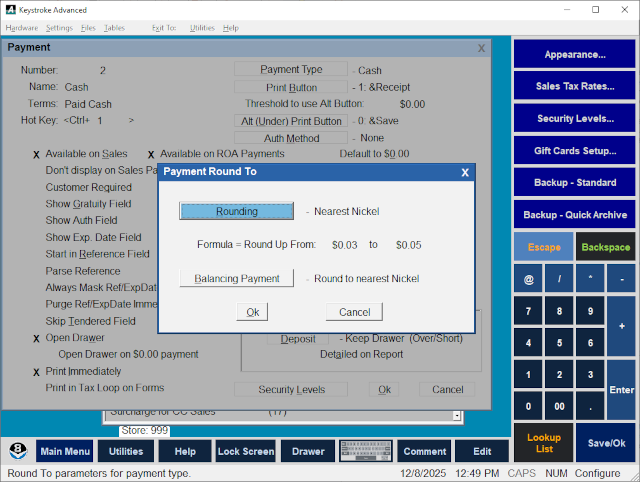Viewport: 640px width, 482px height.
Task: Tap keypad digit 8
Action: [x=559, y=311]
